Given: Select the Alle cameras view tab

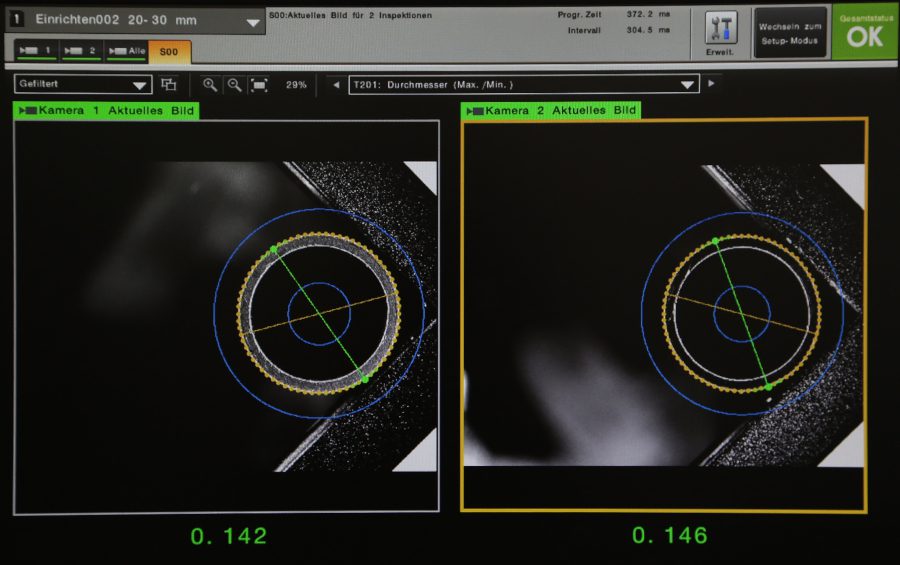Looking at the screenshot, I should pos(125,51).
